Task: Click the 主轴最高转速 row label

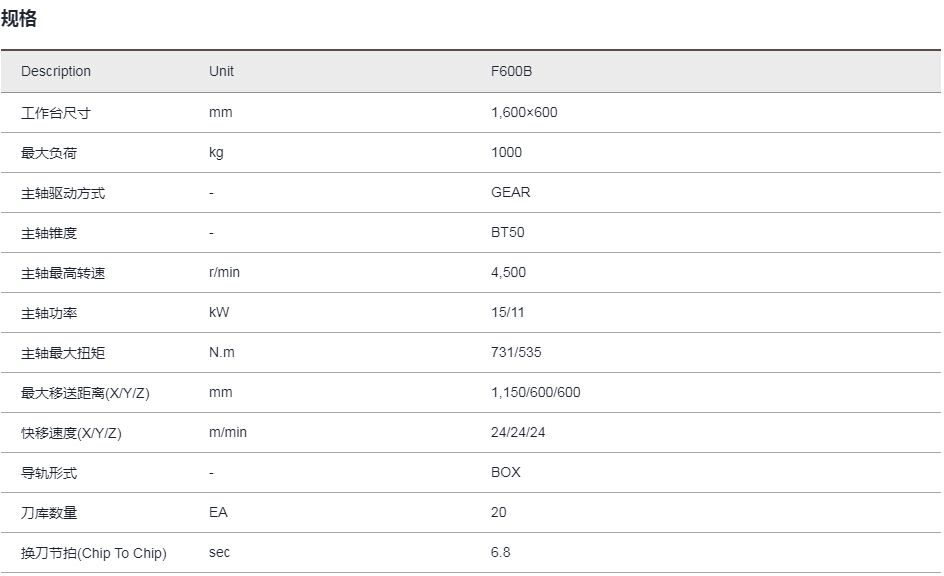Action: [x=63, y=273]
